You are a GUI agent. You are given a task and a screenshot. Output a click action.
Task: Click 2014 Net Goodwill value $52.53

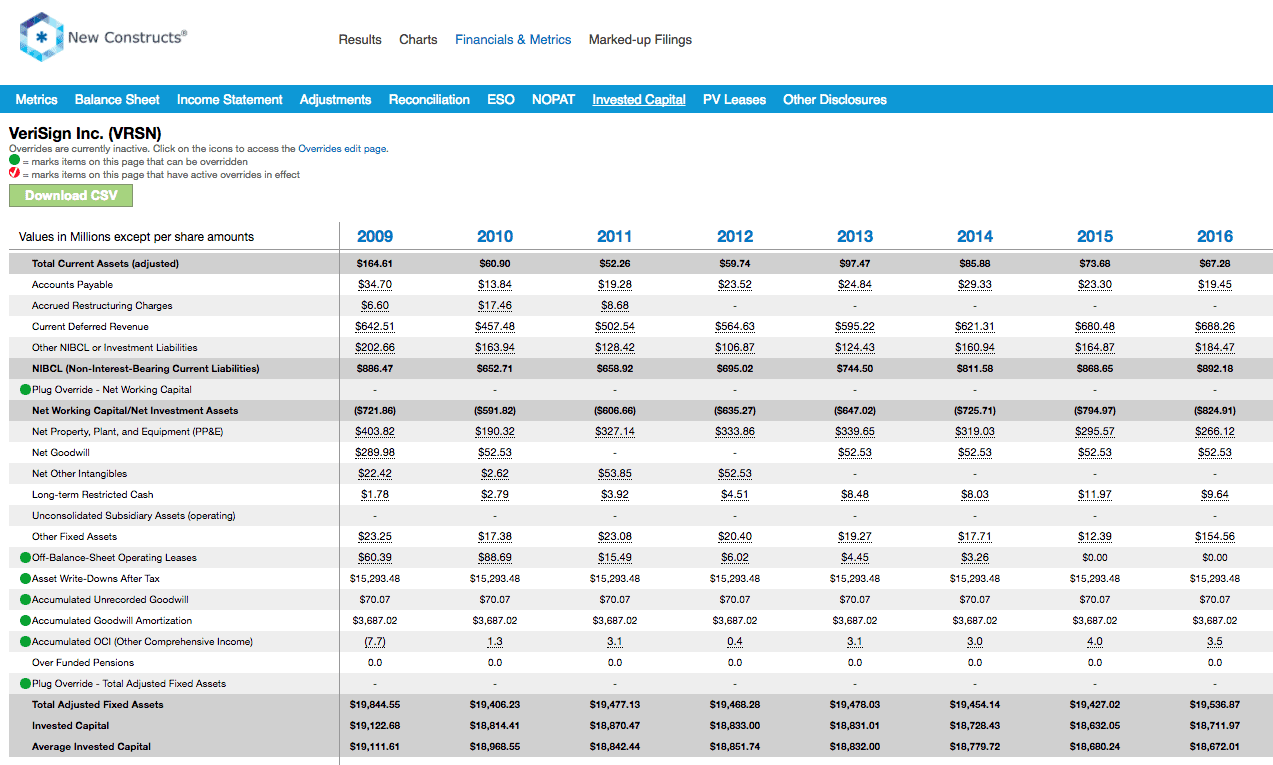pos(975,453)
